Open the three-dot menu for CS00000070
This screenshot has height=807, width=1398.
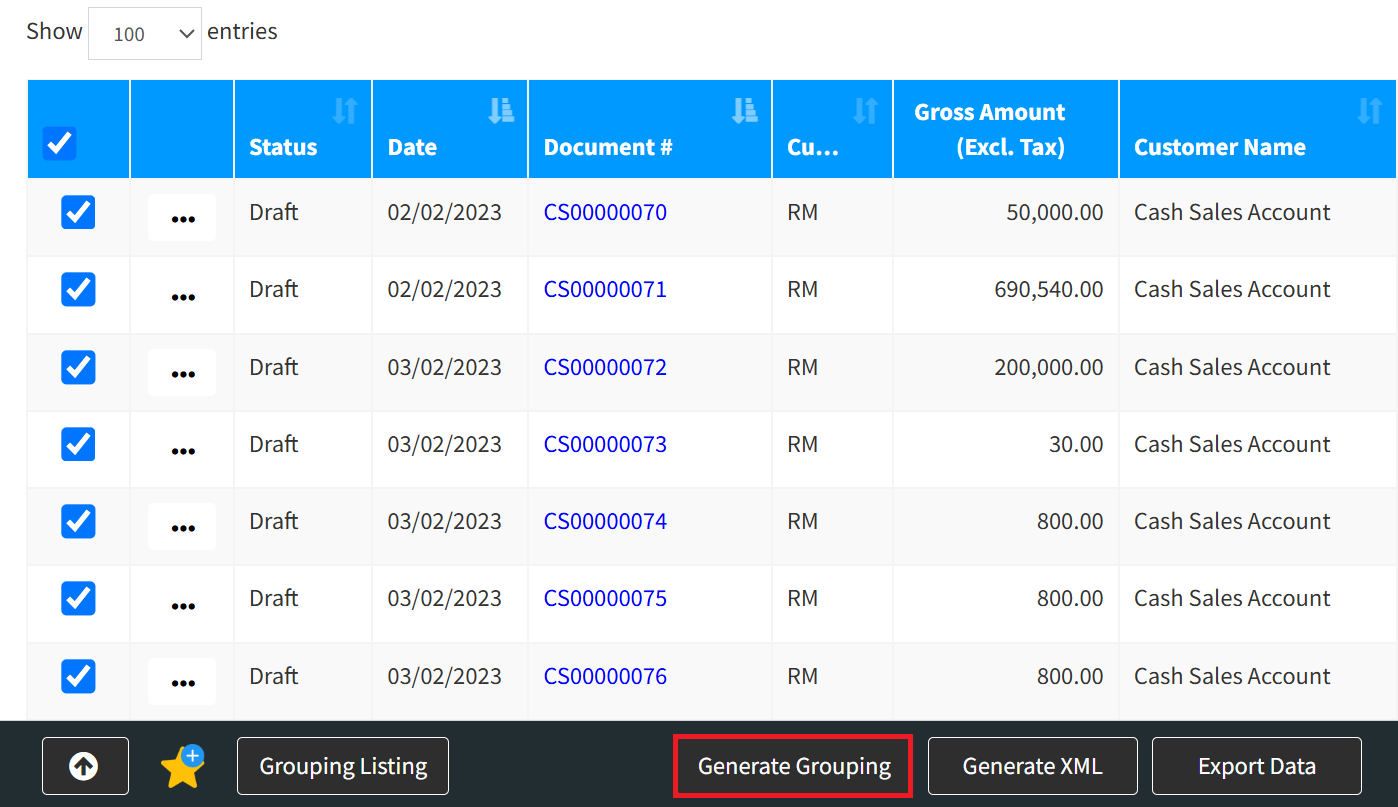click(182, 218)
